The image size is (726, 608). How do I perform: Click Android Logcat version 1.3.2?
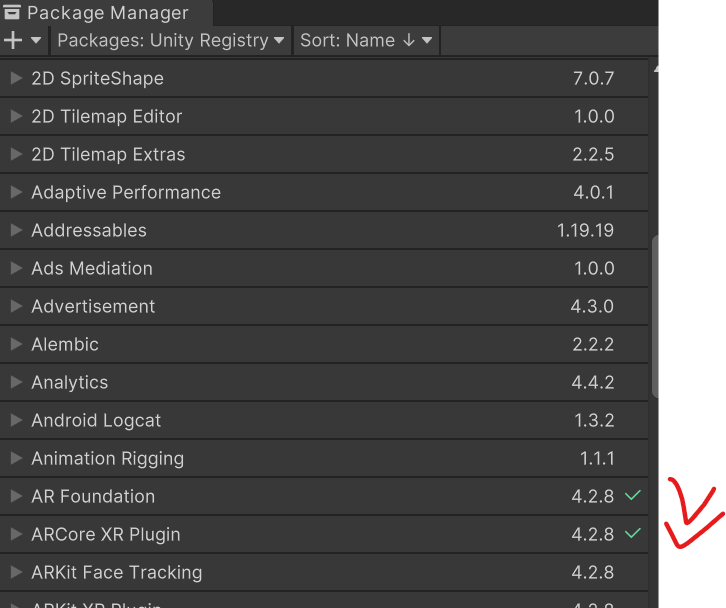click(594, 420)
